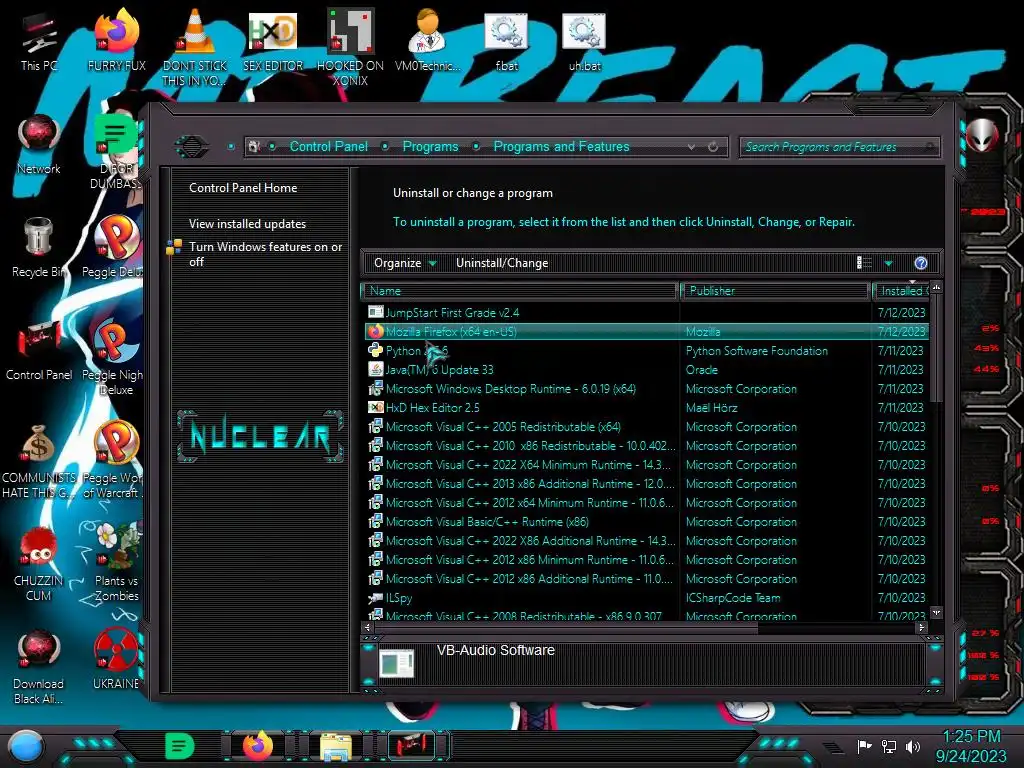Click the network tray icon
1024x768 pixels.
(889, 746)
